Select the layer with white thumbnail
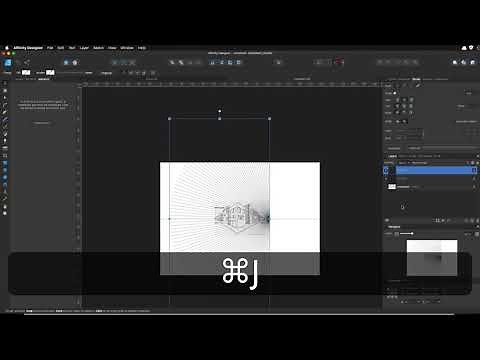The height and width of the screenshot is (360, 480). (430, 187)
